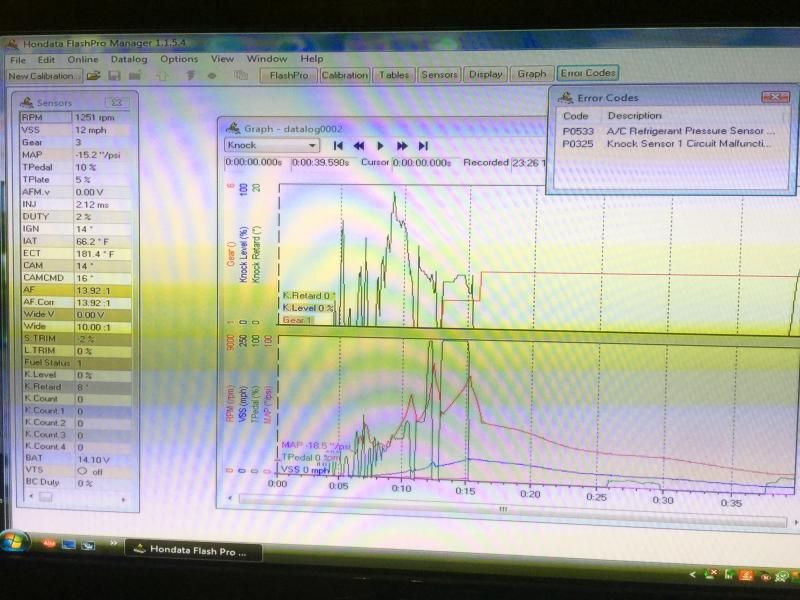This screenshot has height=600, width=800.
Task: Close the Sensors panel
Action: pos(115,102)
